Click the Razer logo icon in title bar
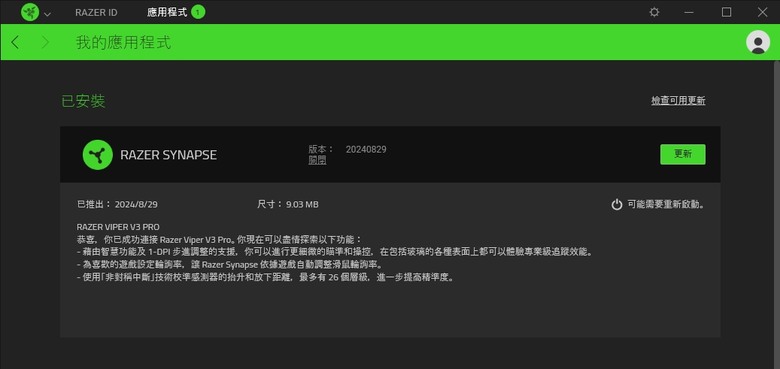Image resolution: width=780 pixels, height=369 pixels. click(30, 12)
